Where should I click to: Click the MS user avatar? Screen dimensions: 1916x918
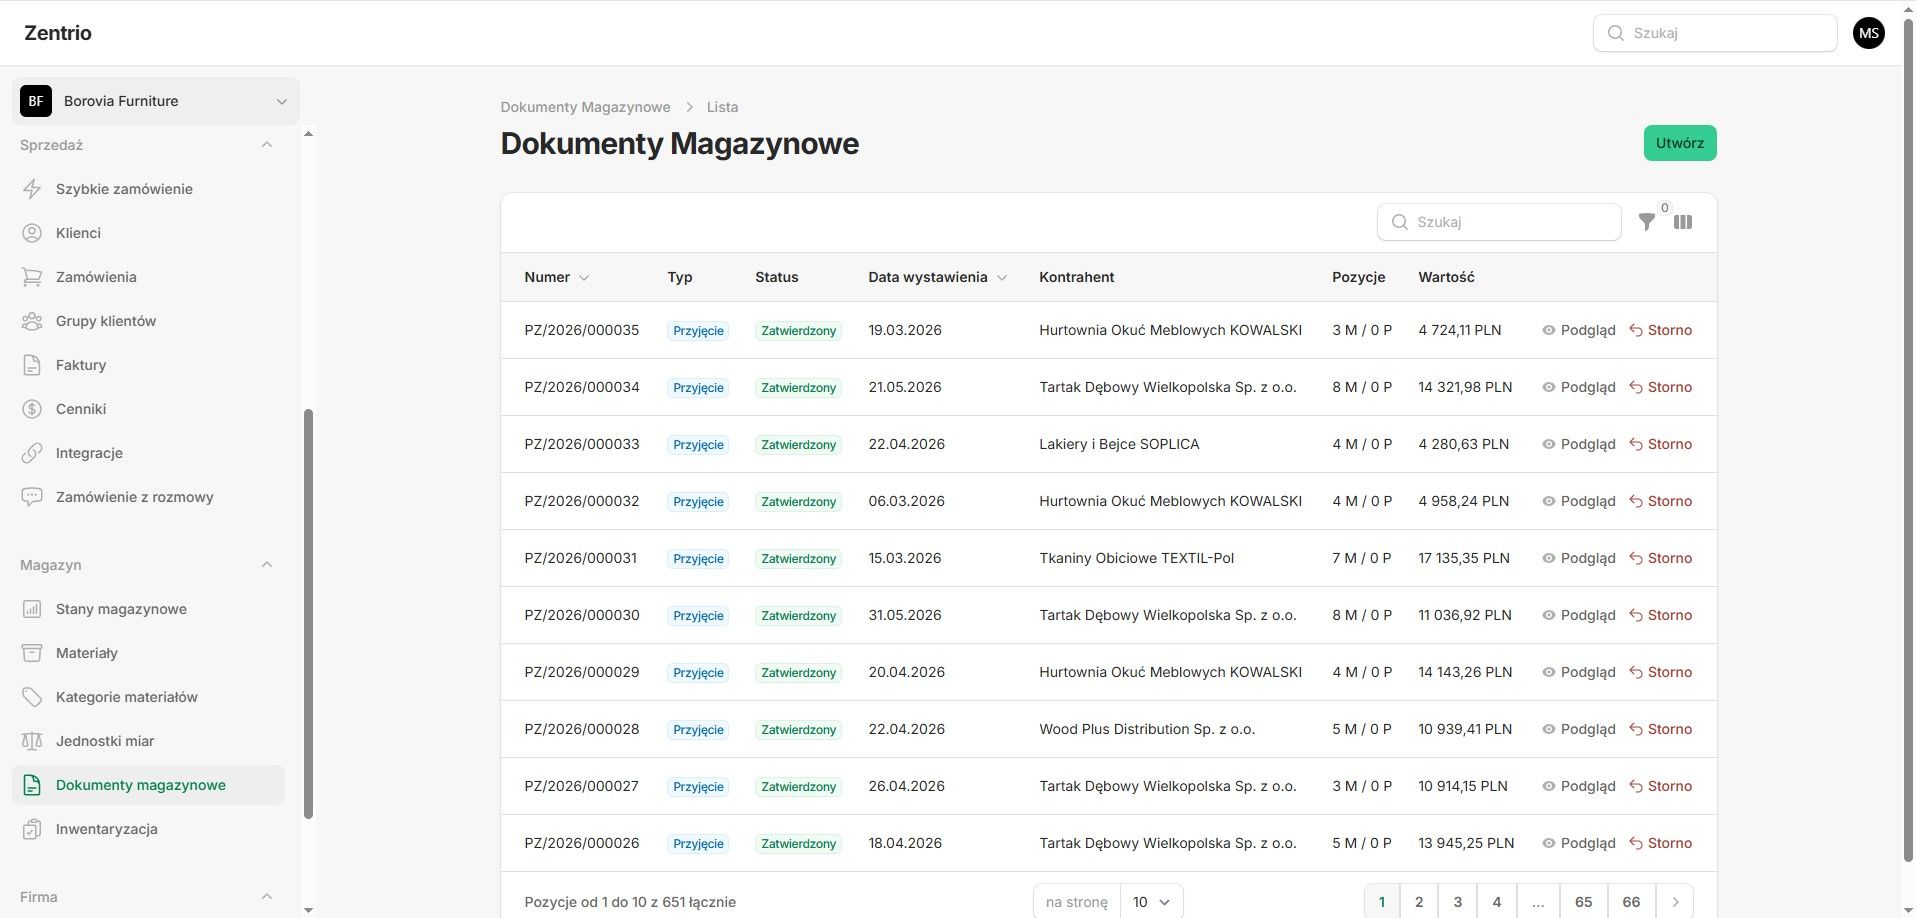click(1868, 33)
